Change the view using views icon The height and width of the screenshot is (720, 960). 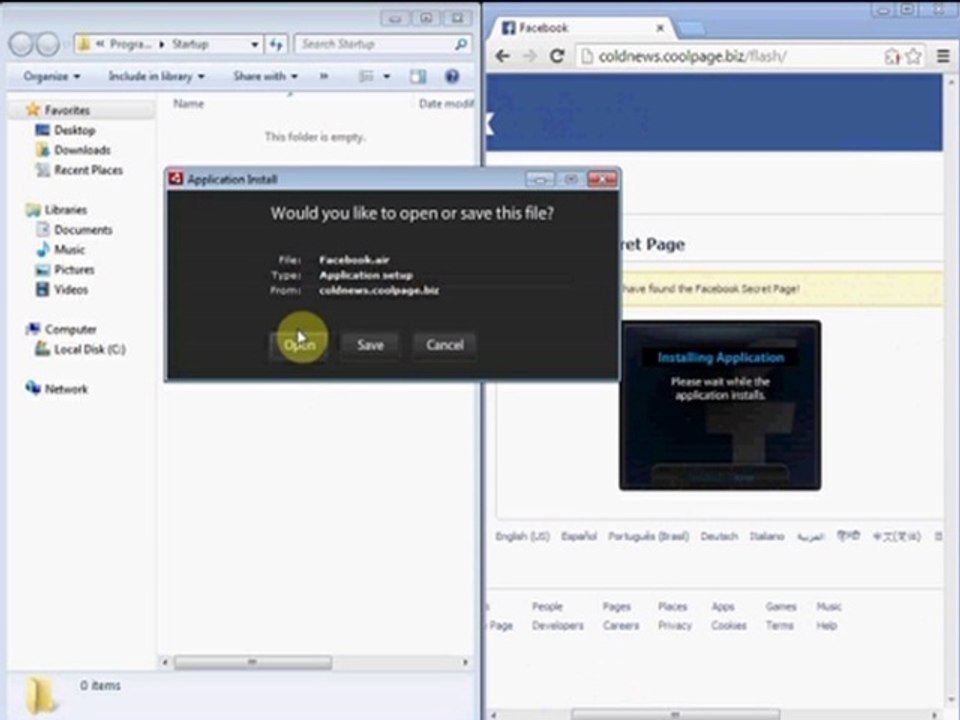pyautogui.click(x=366, y=77)
